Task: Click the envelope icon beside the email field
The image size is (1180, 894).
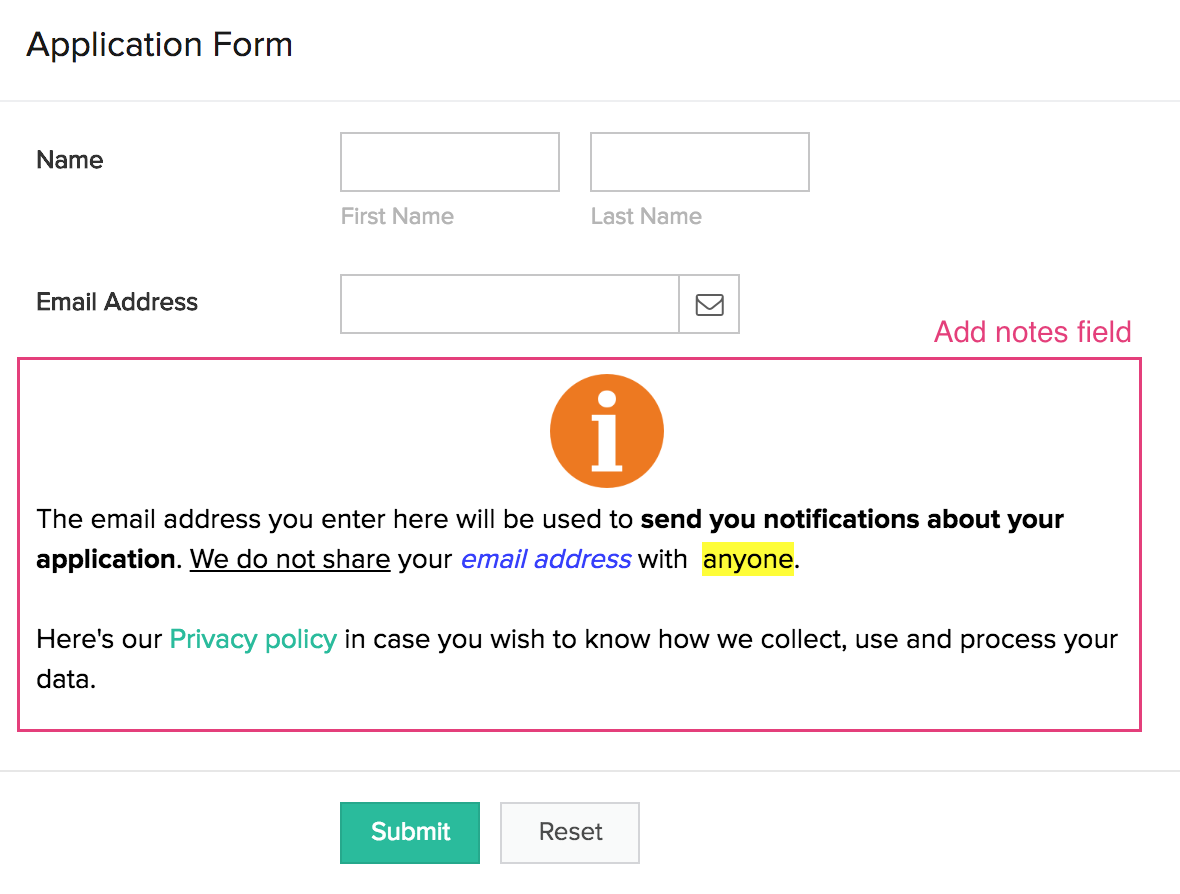Action: (x=709, y=304)
